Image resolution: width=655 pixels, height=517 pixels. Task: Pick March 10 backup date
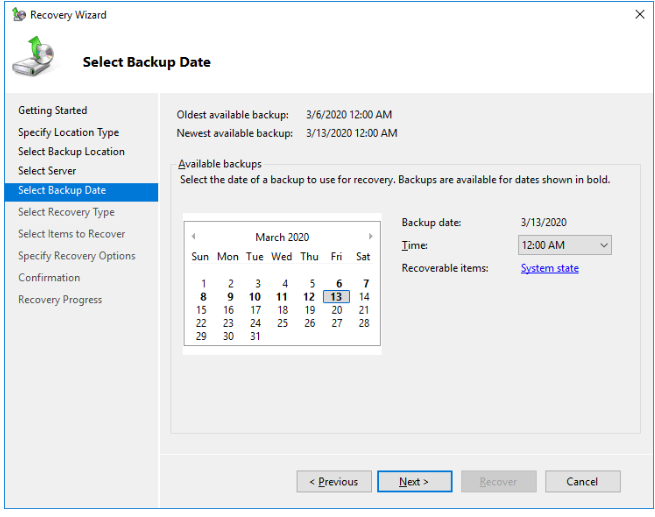(255, 297)
